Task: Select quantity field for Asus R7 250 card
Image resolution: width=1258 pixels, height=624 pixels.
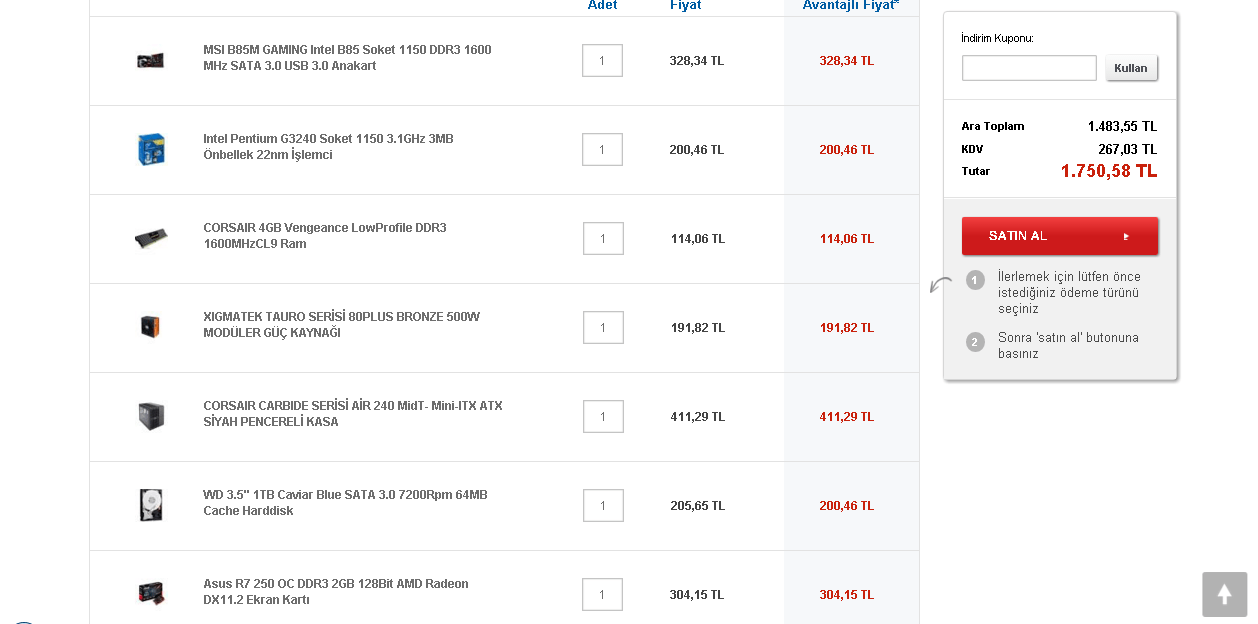Action: (x=602, y=594)
